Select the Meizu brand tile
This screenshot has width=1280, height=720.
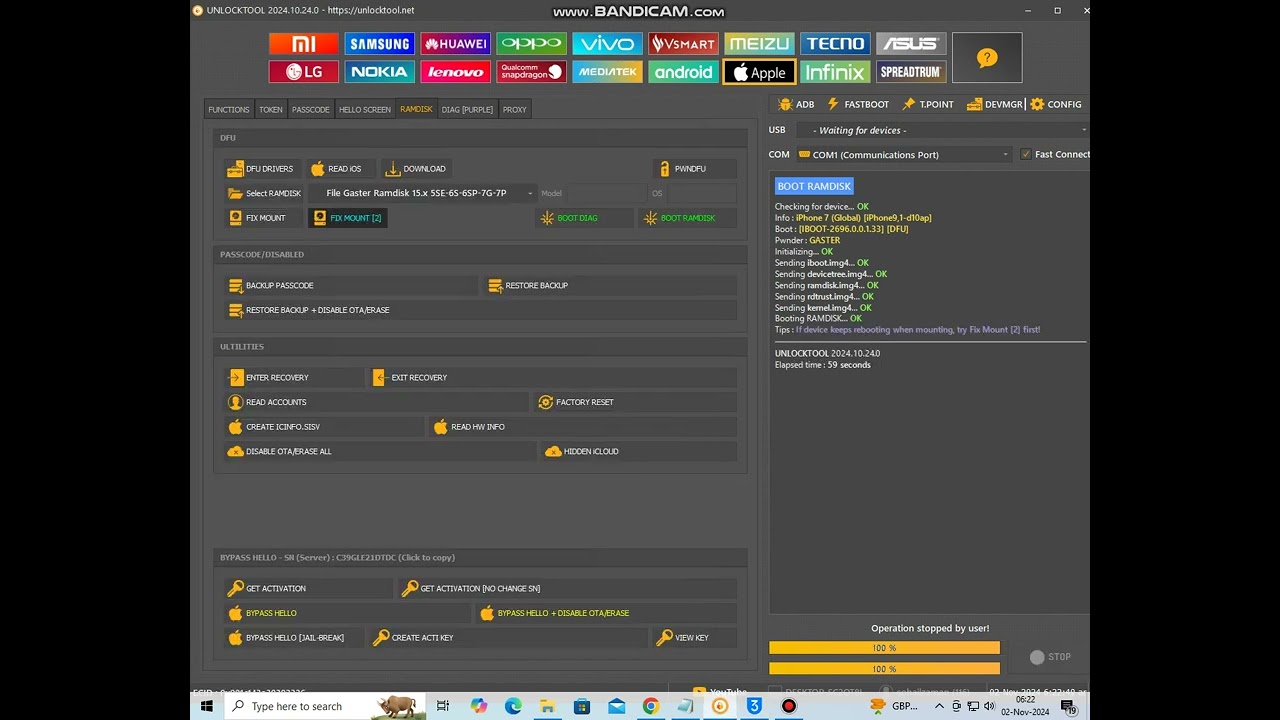pyautogui.click(x=759, y=44)
